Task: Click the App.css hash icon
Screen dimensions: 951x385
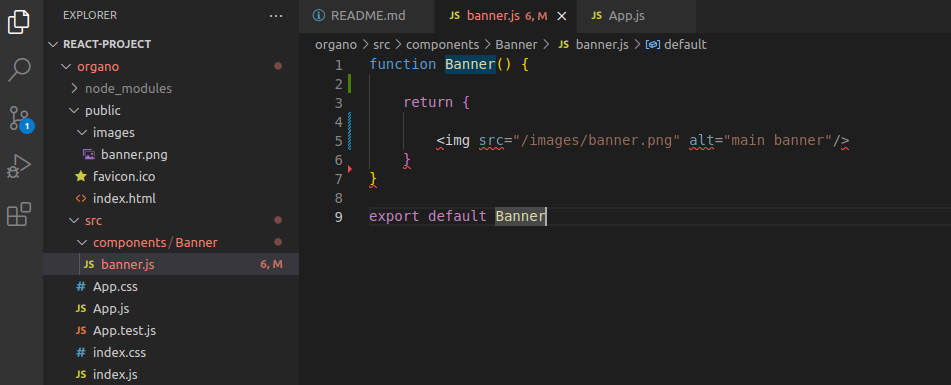Action: [x=81, y=286]
